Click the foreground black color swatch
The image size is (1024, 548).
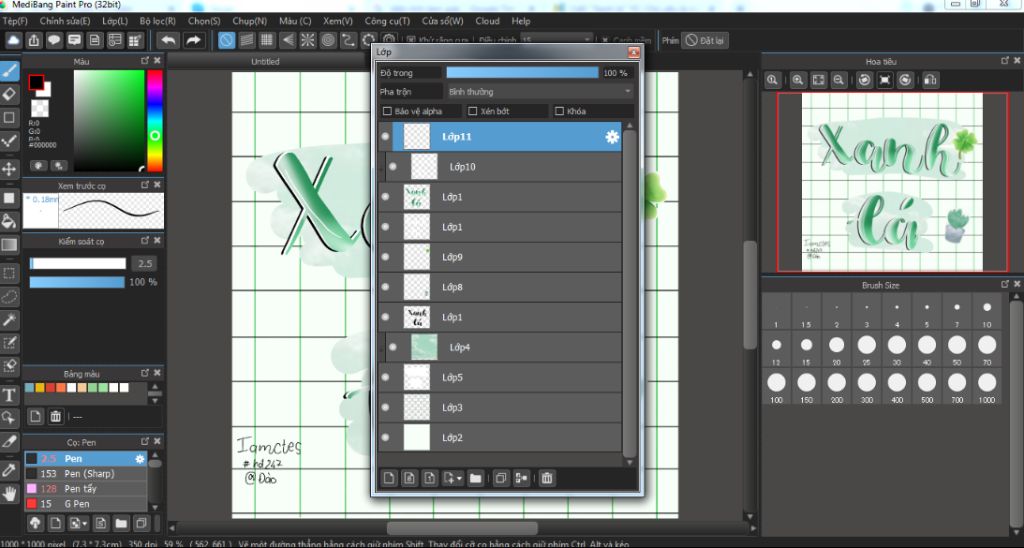36,83
